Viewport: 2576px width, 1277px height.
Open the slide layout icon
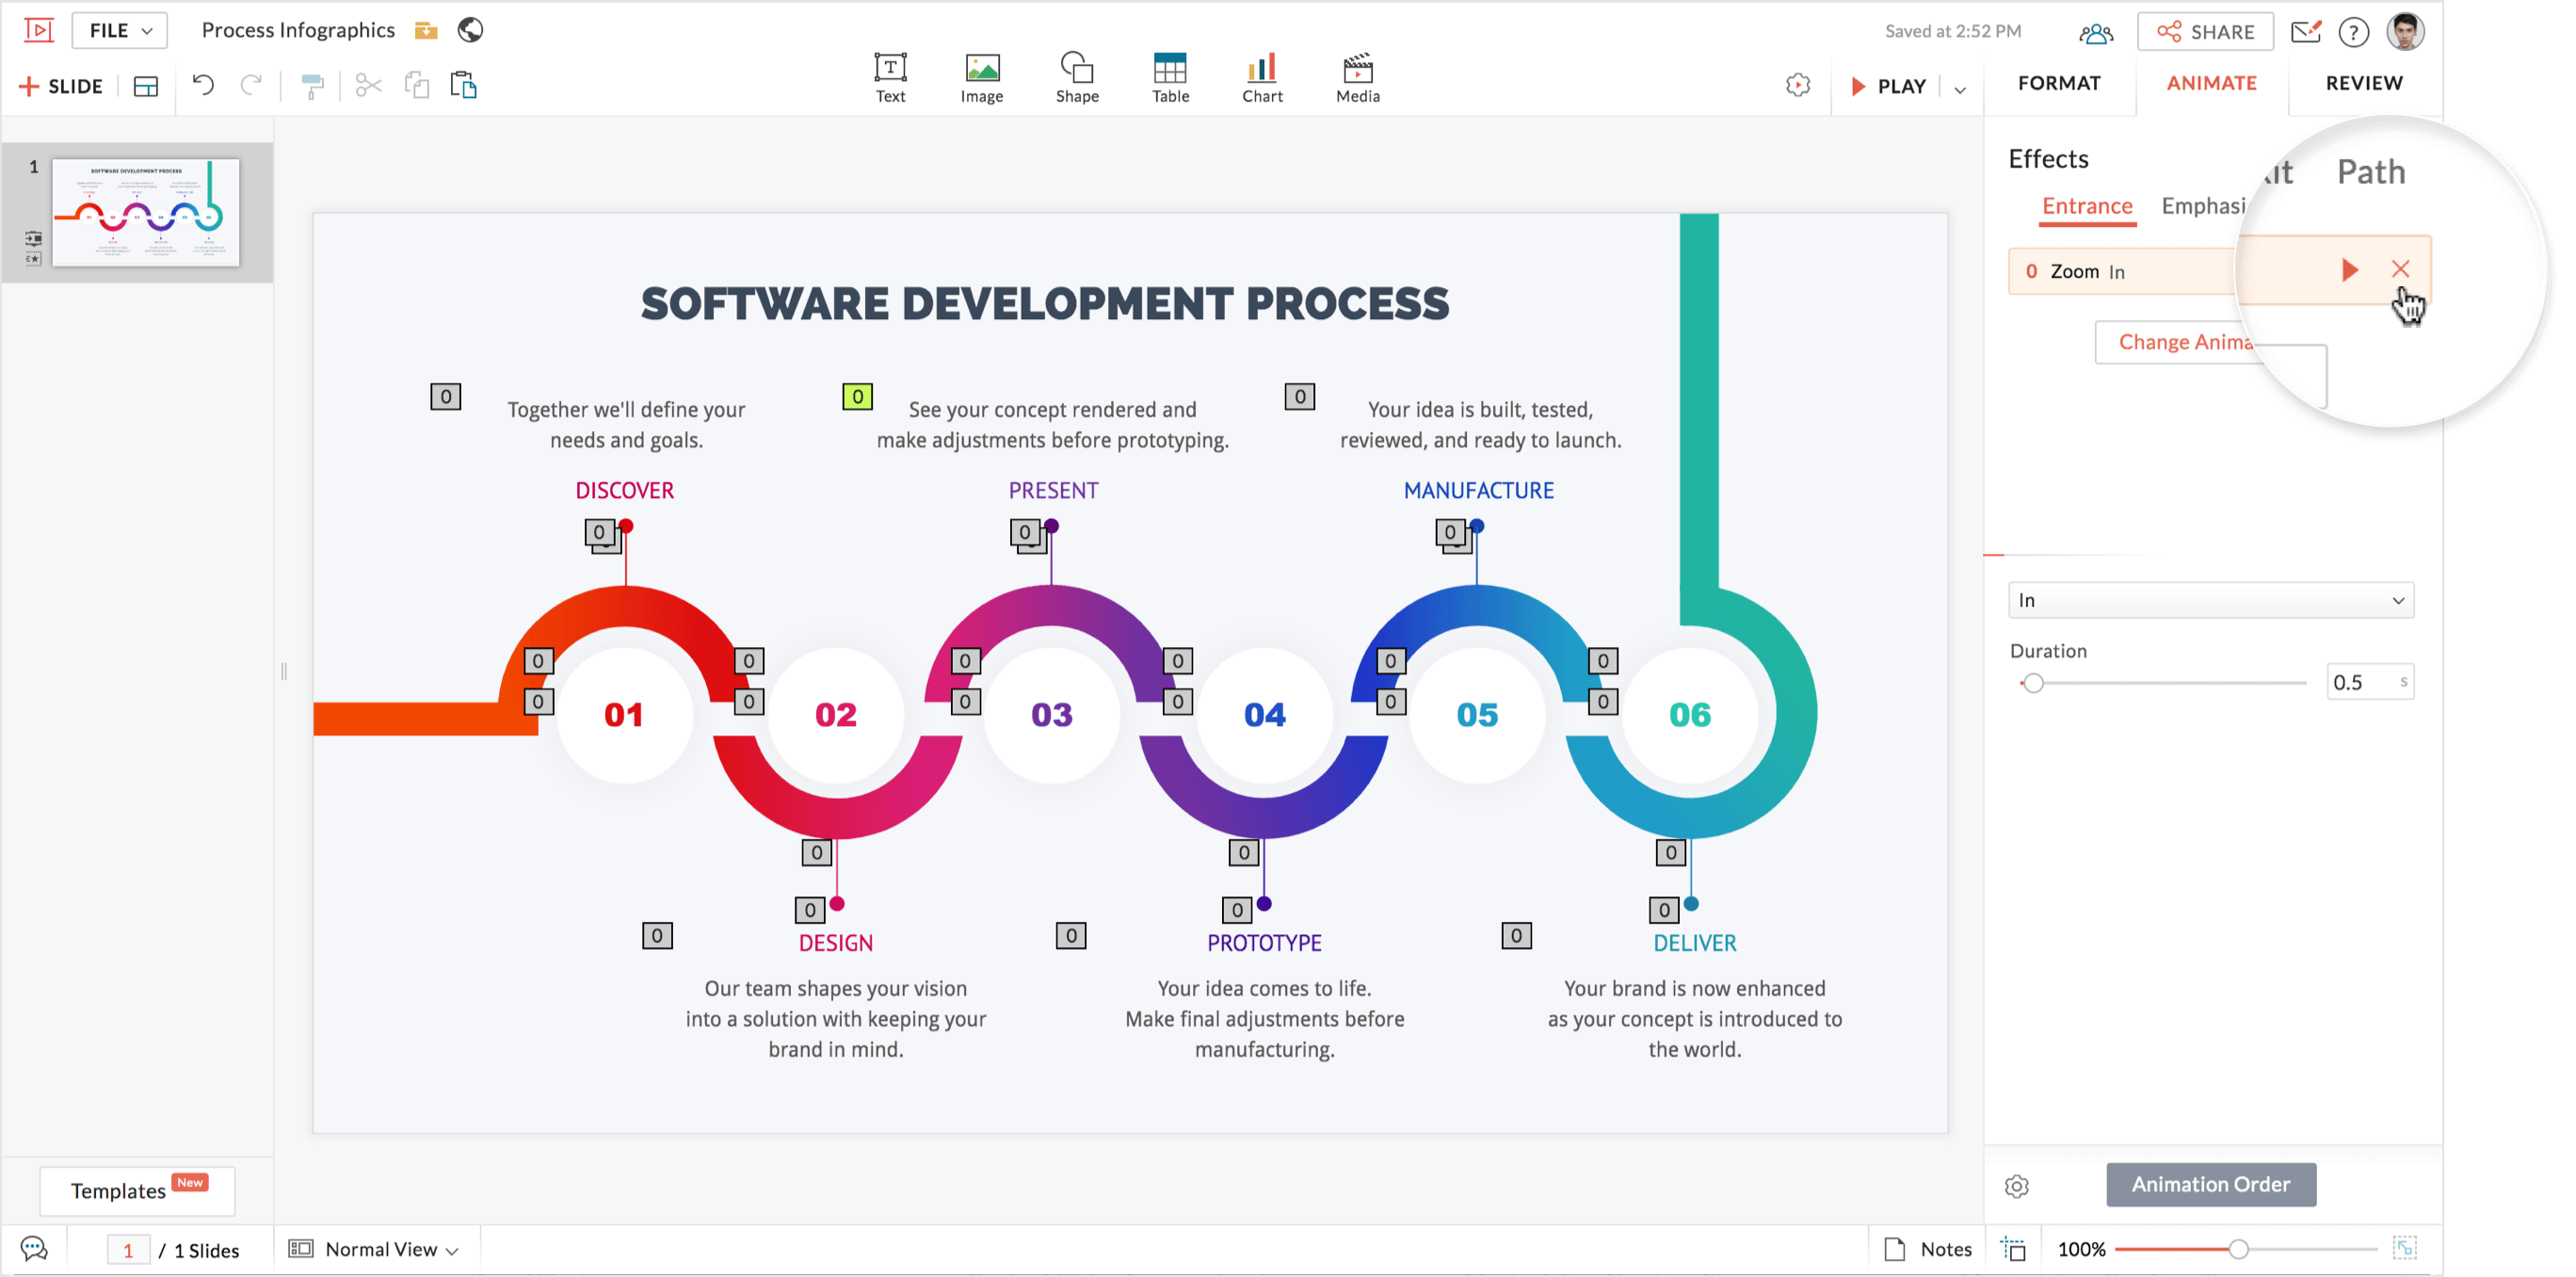coord(146,86)
